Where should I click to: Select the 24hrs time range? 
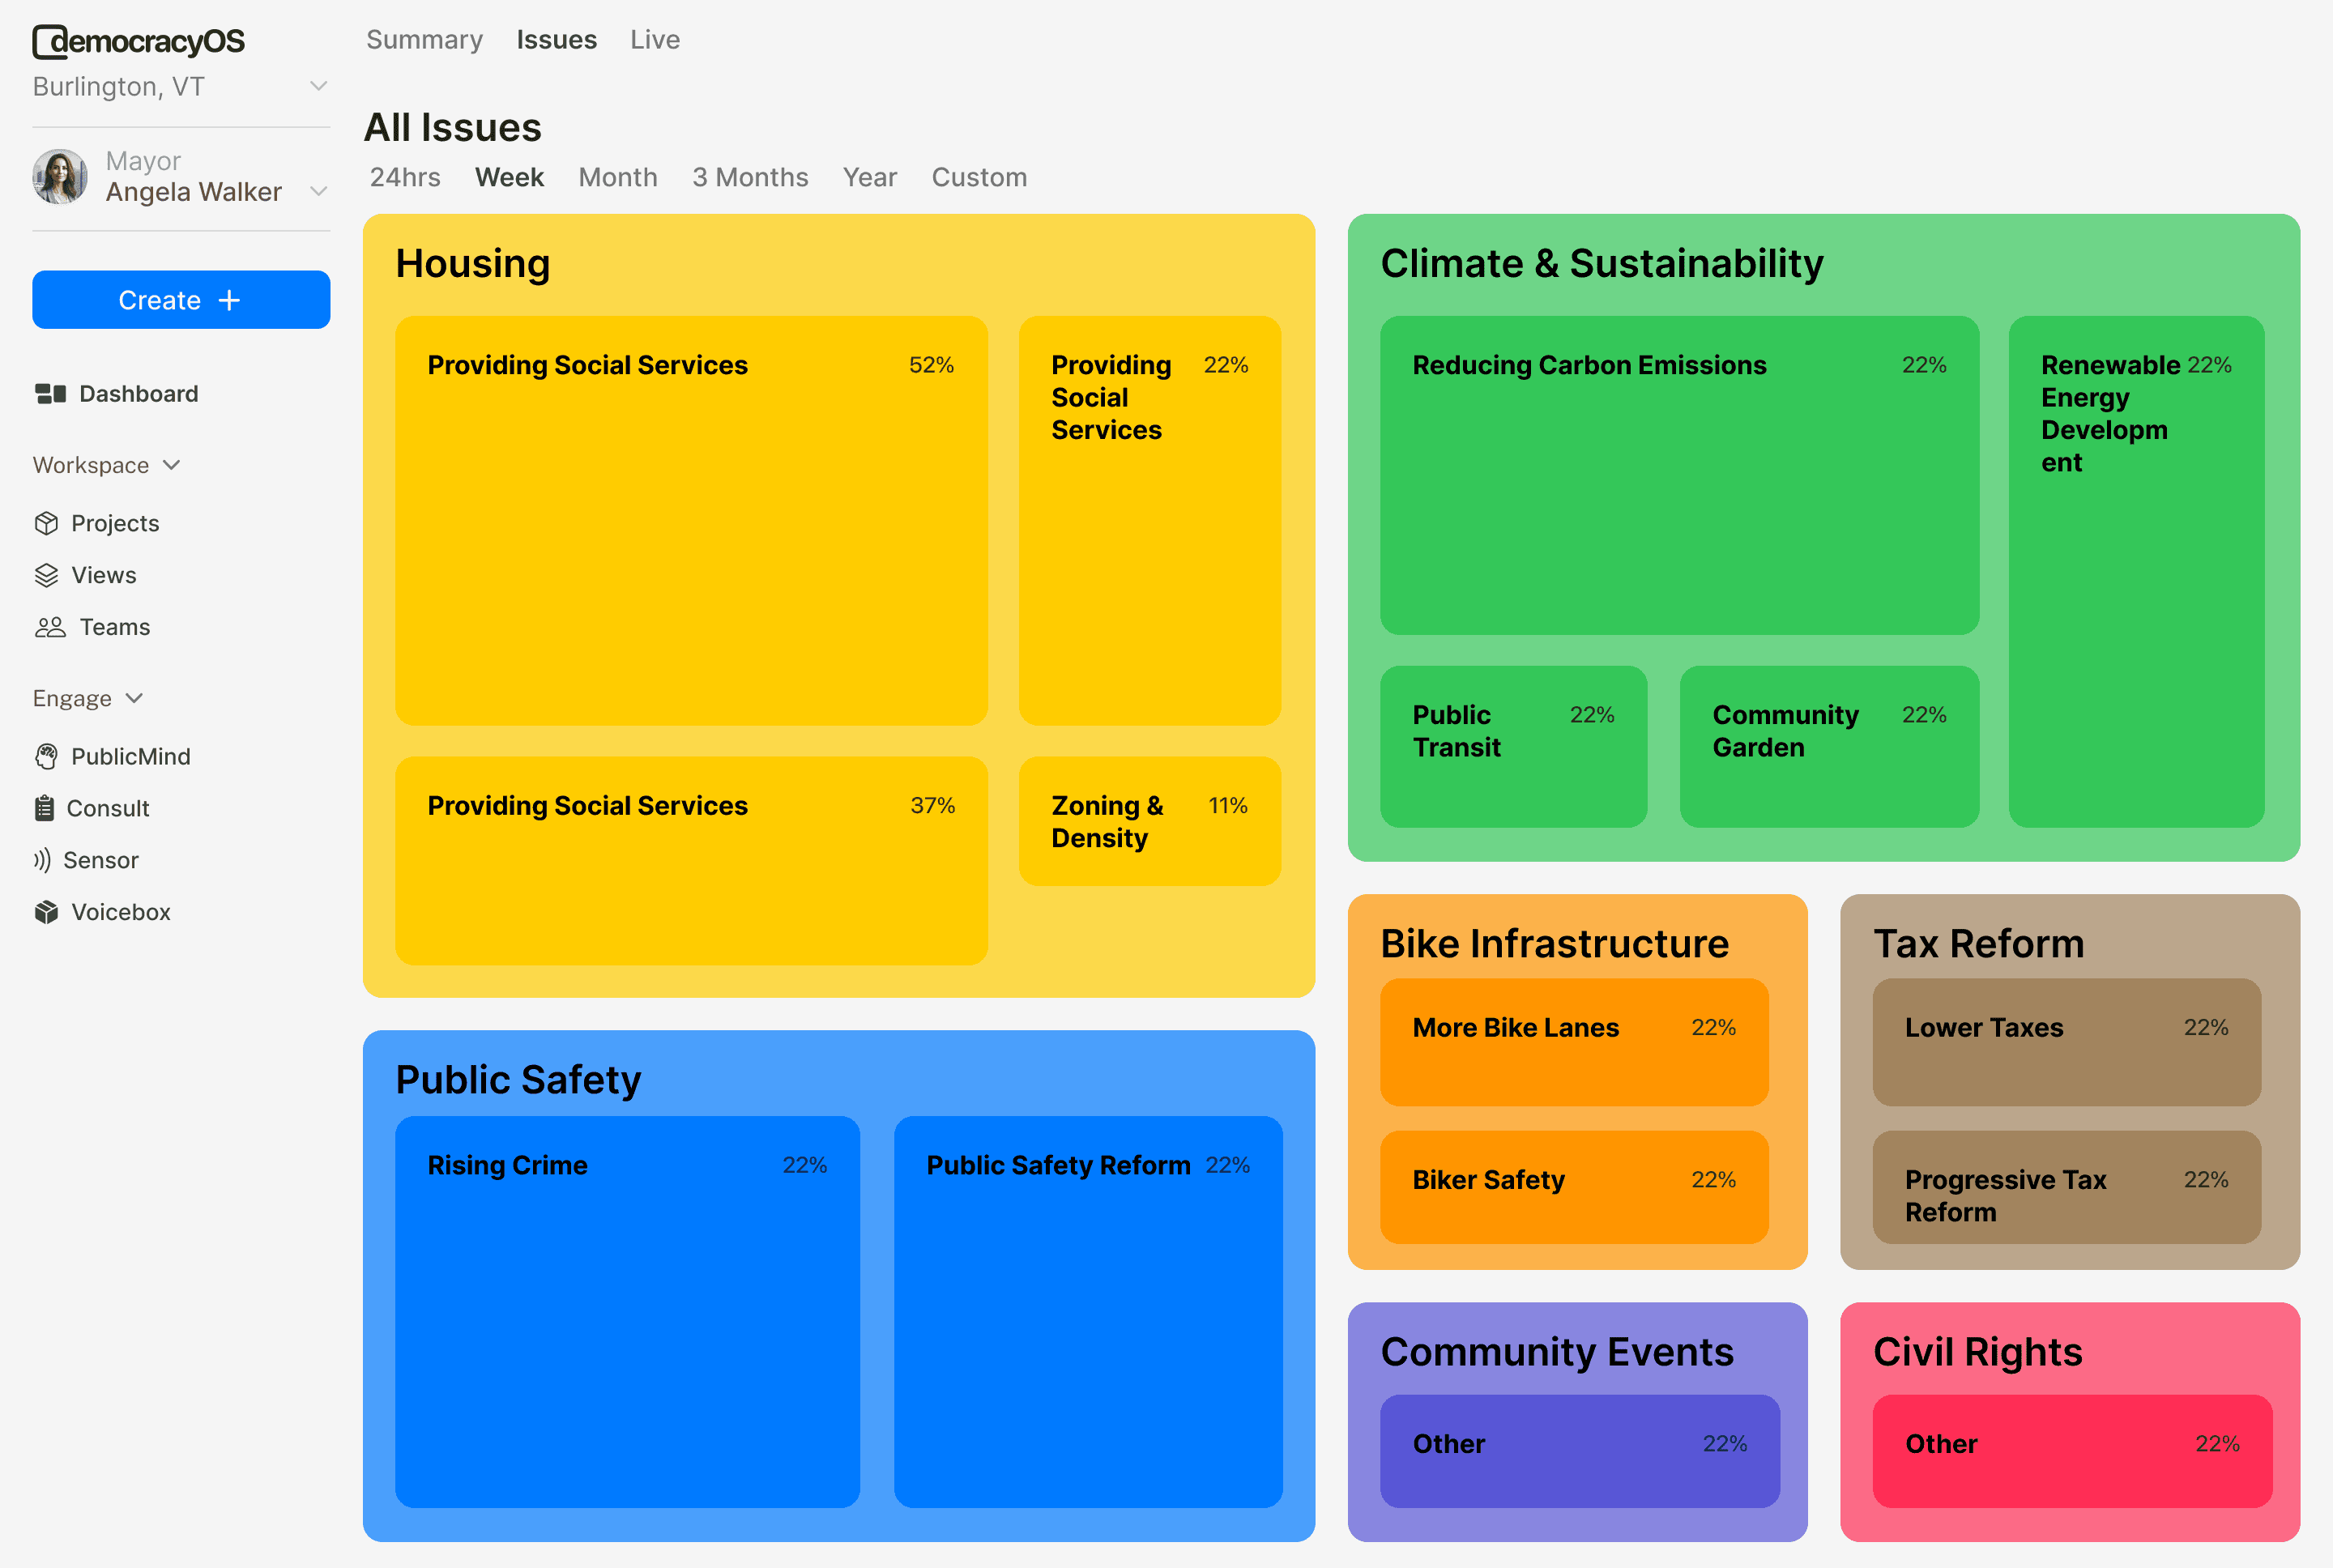point(405,177)
